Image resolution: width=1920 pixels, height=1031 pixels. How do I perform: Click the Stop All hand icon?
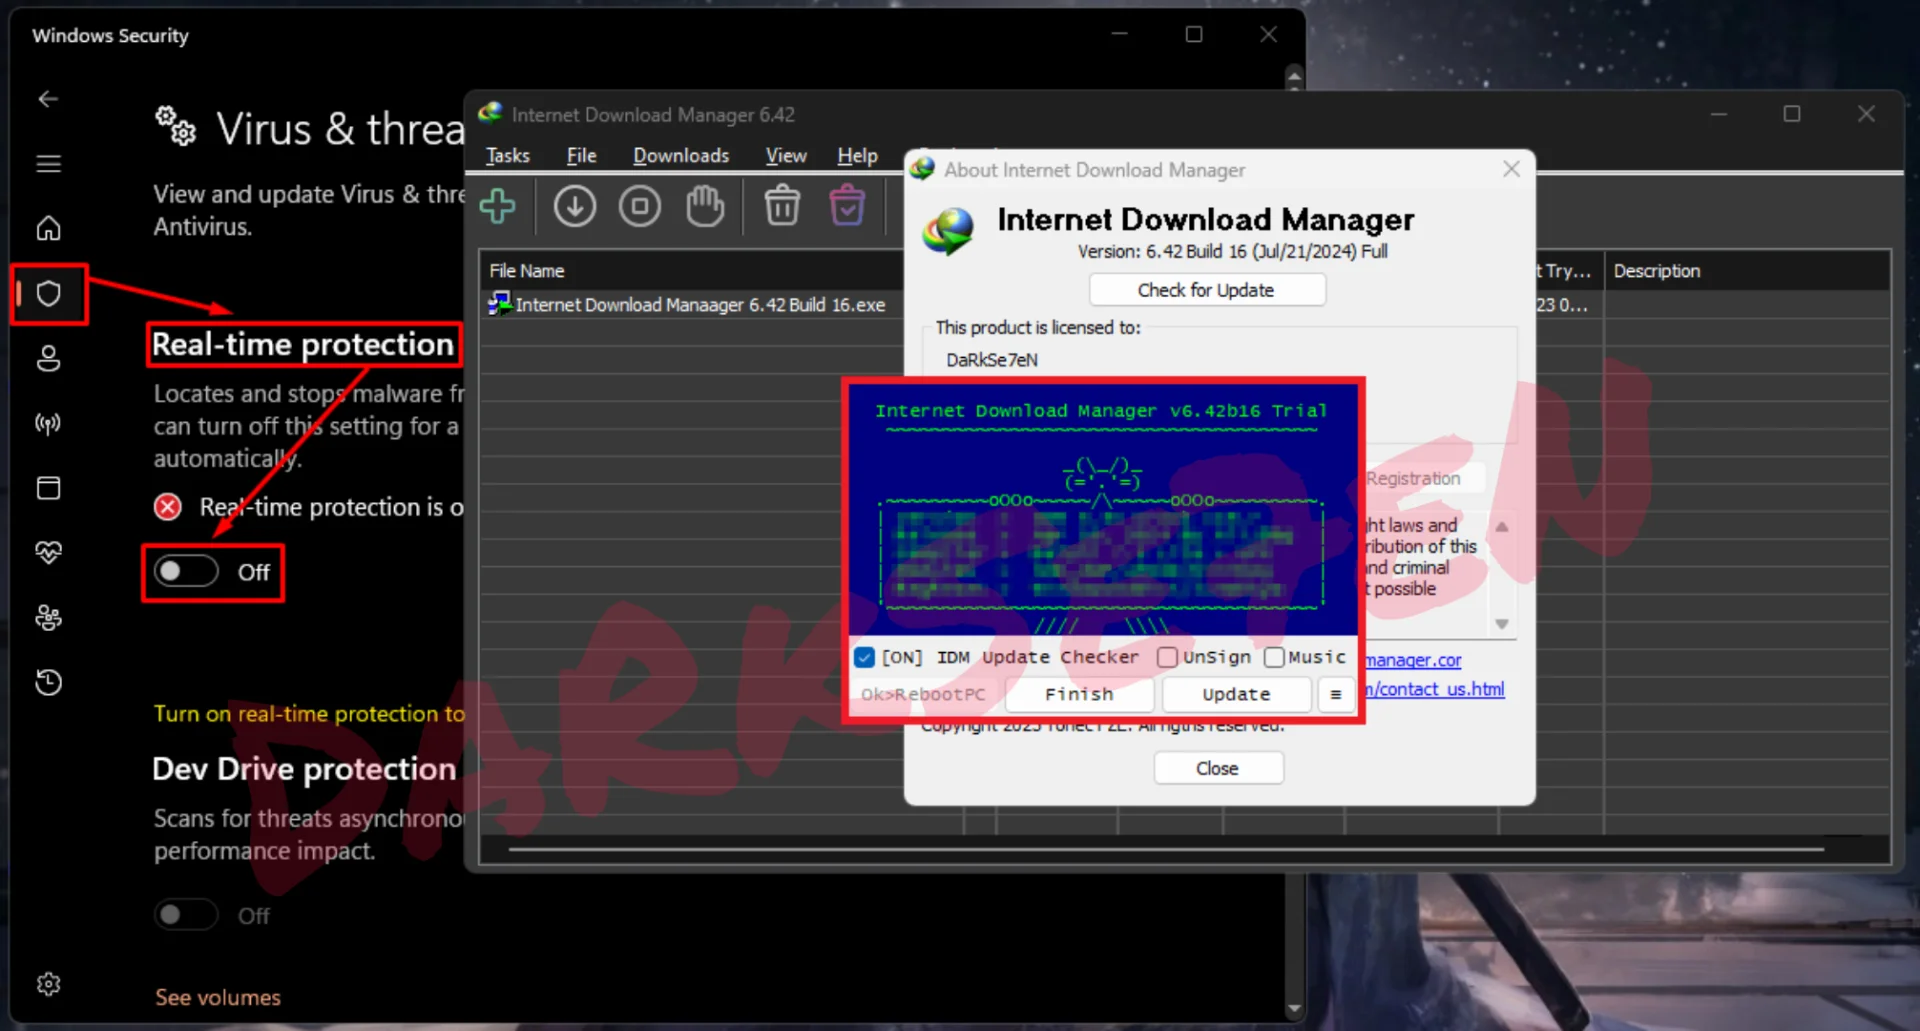705,206
